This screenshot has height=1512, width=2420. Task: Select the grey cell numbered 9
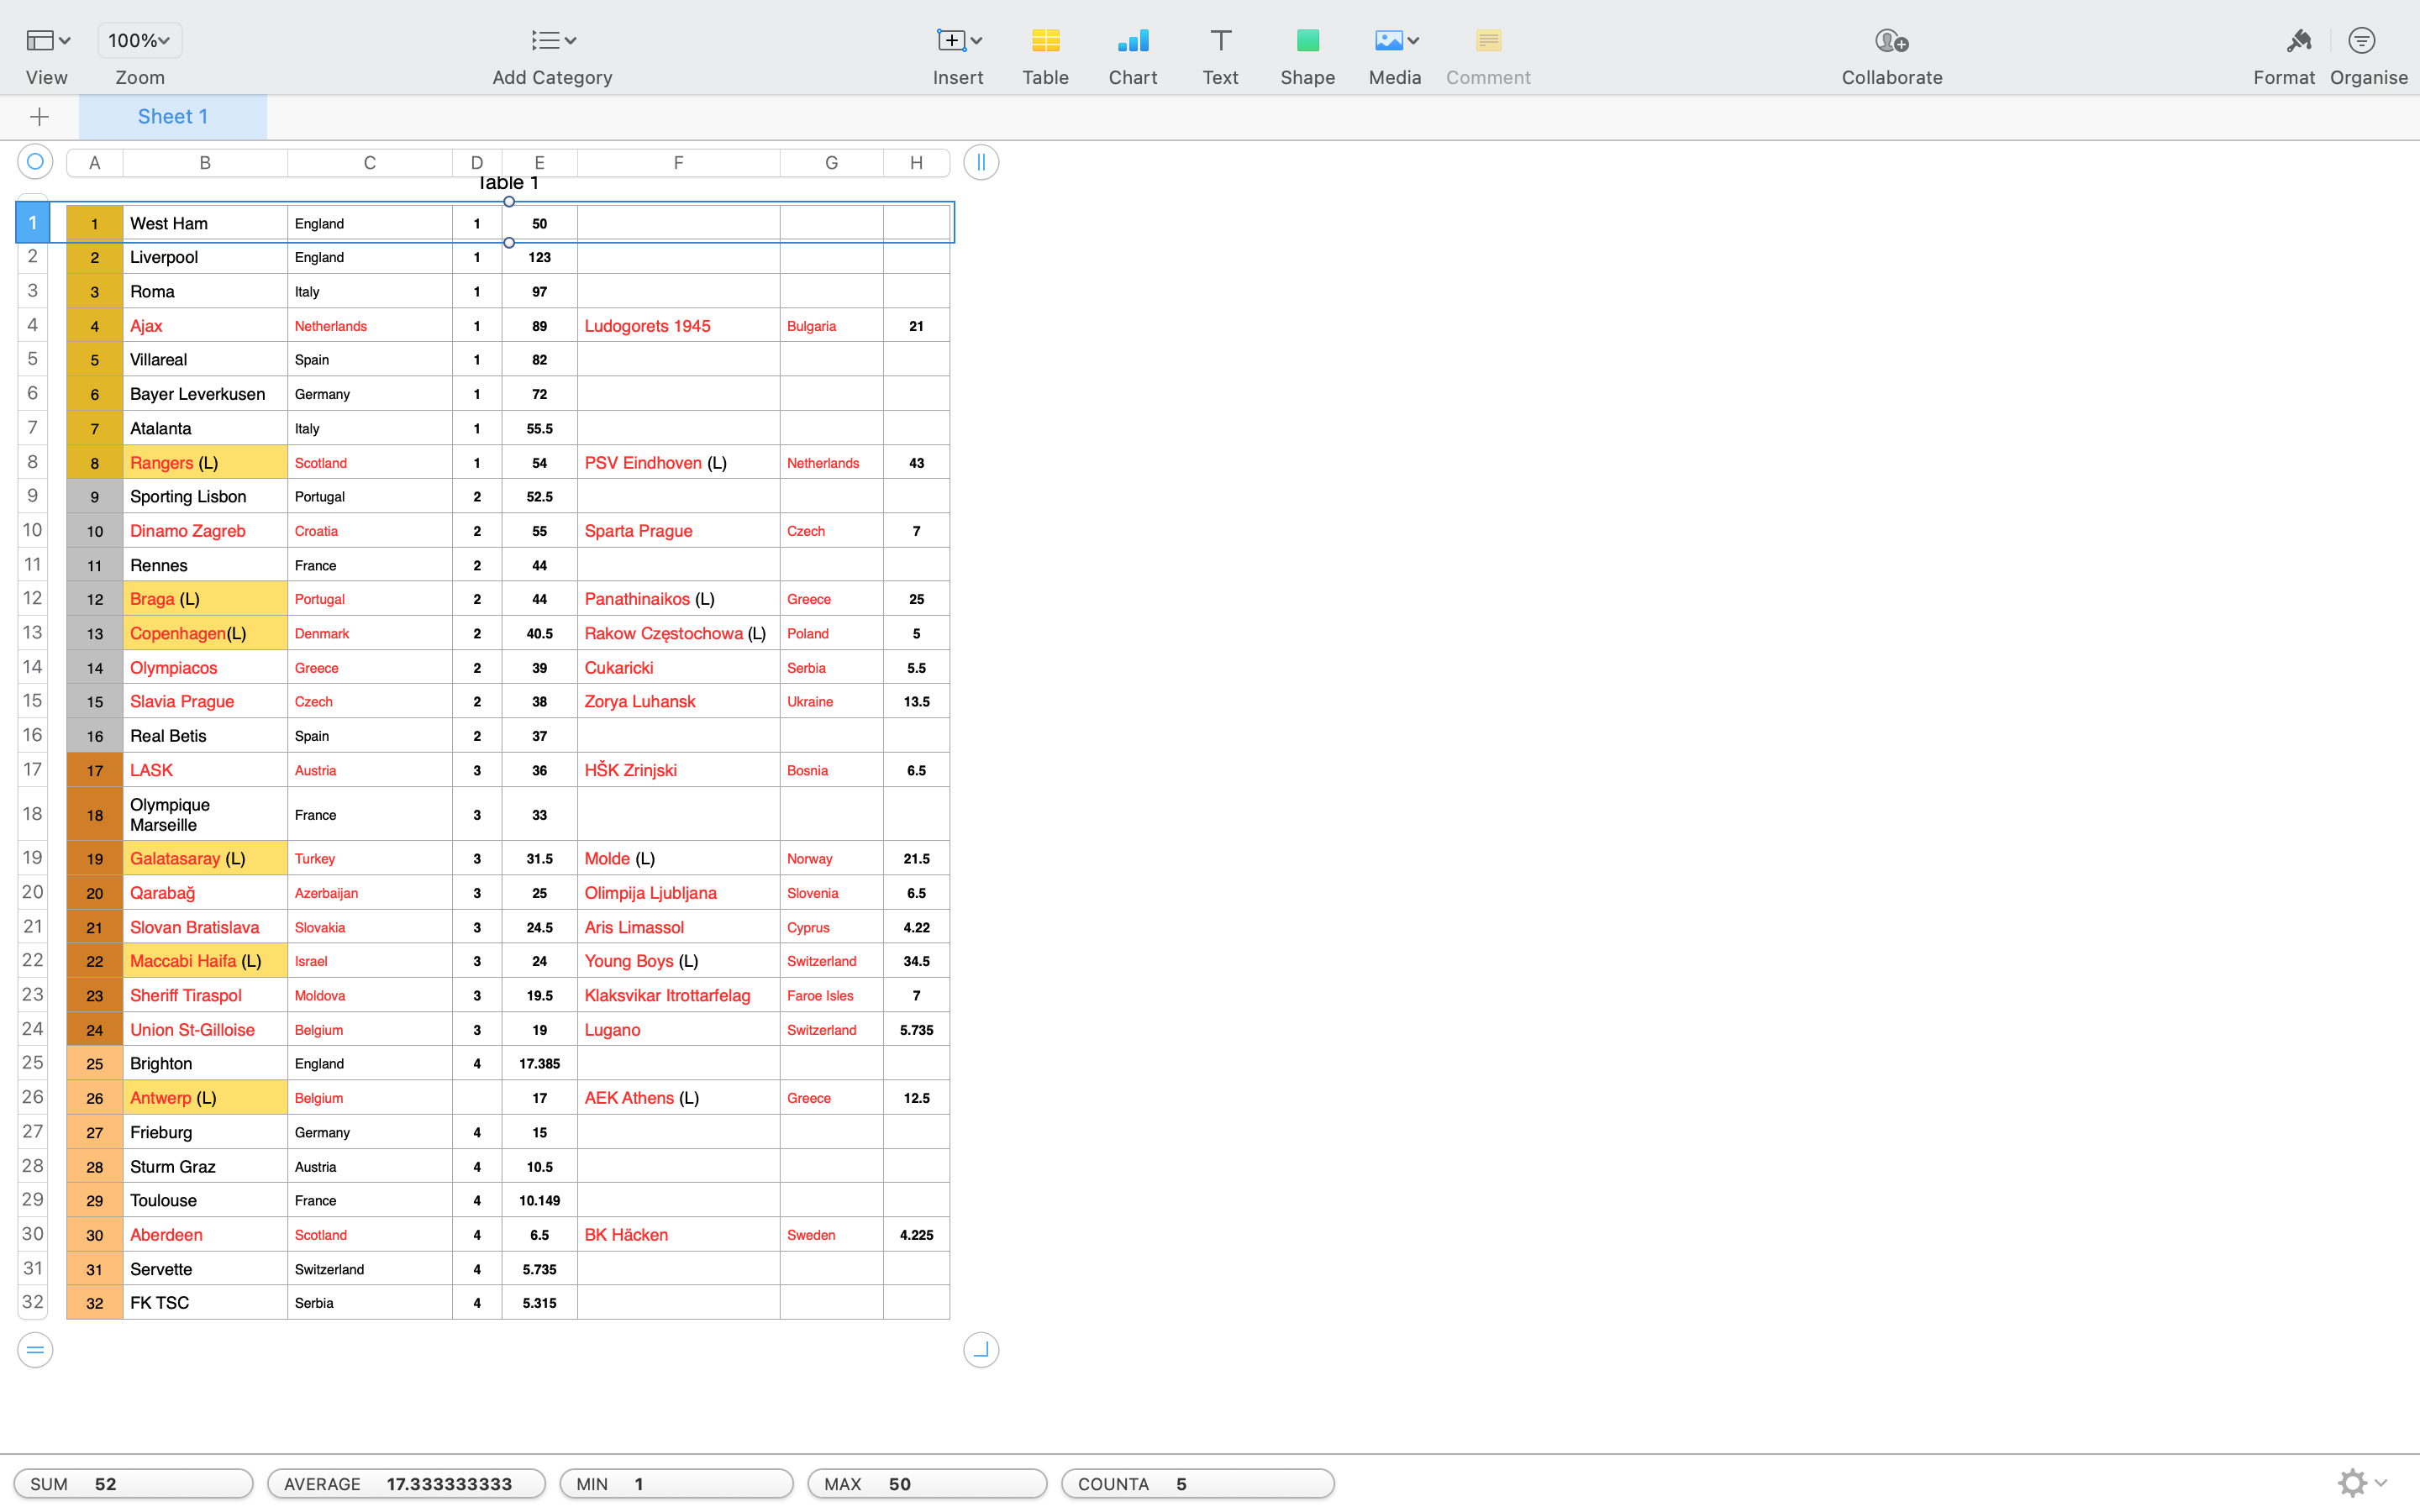coord(95,496)
